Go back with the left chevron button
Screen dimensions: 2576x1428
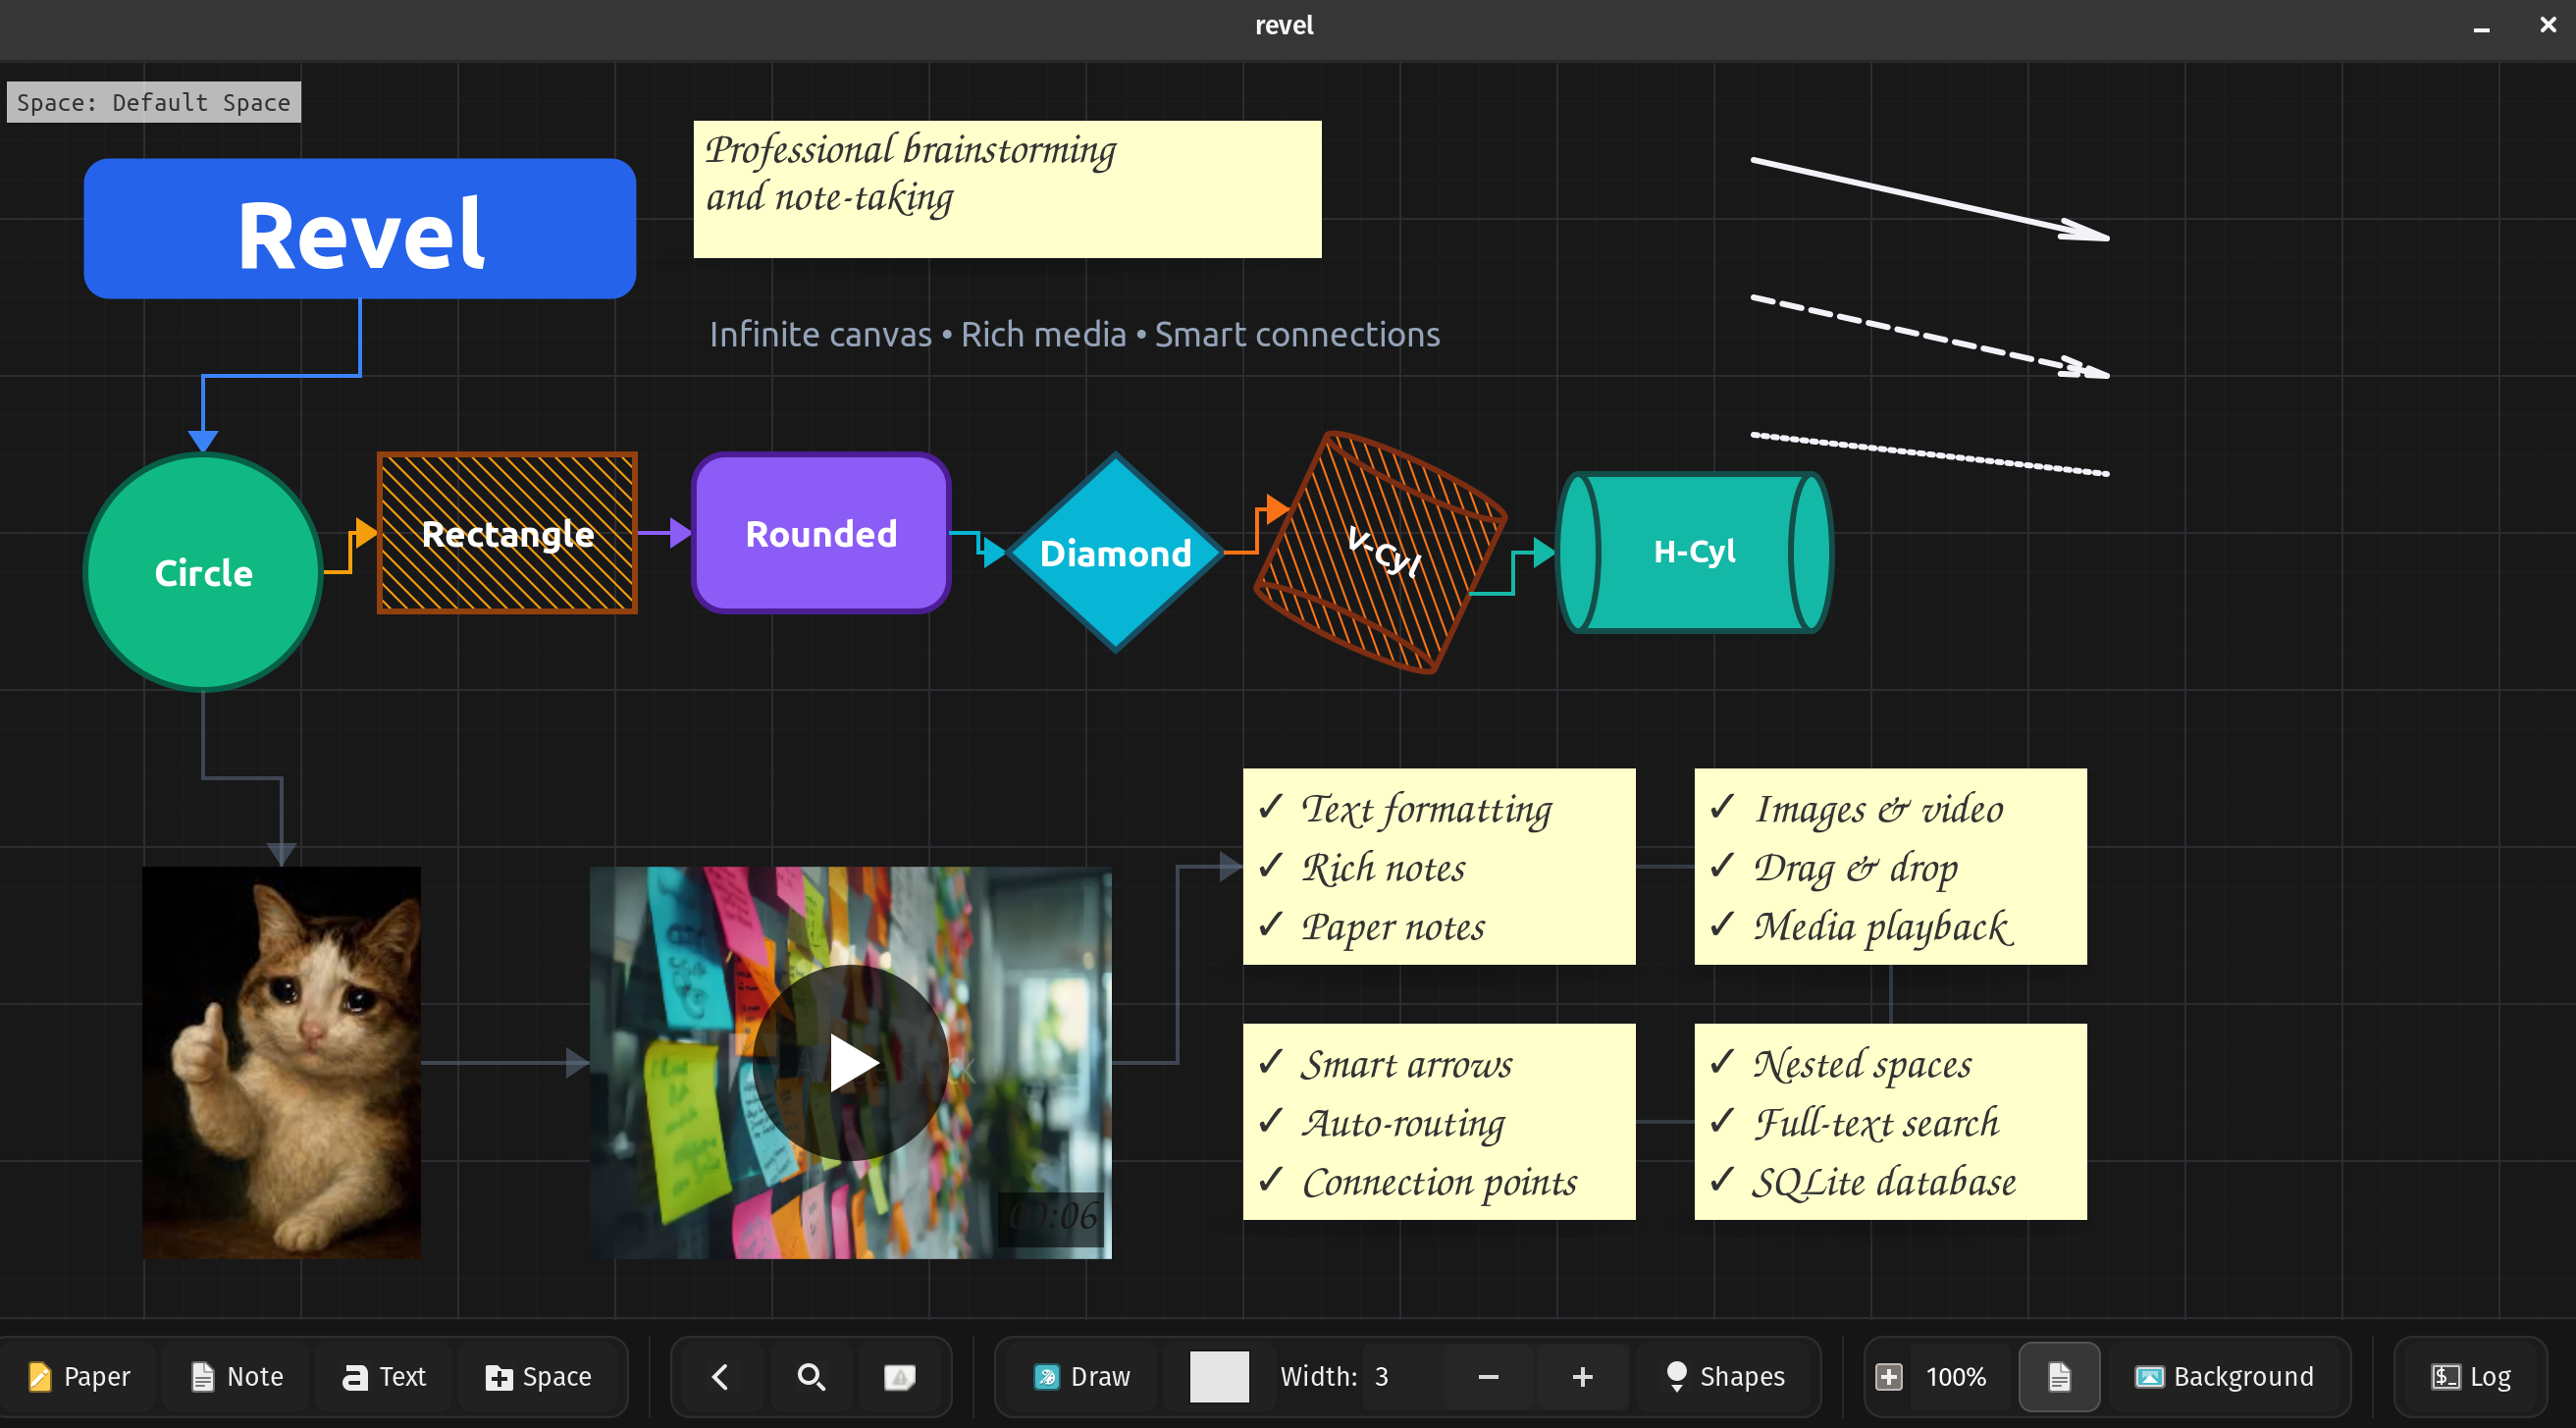(719, 1377)
